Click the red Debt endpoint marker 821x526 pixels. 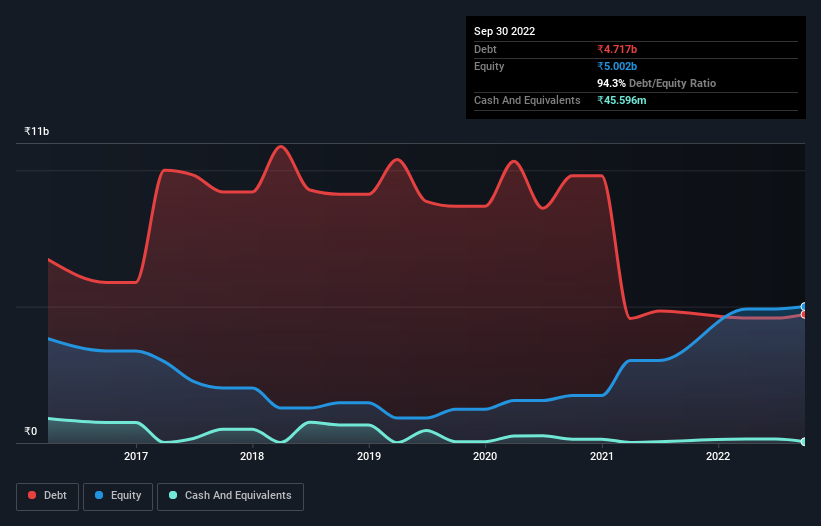[x=804, y=315]
